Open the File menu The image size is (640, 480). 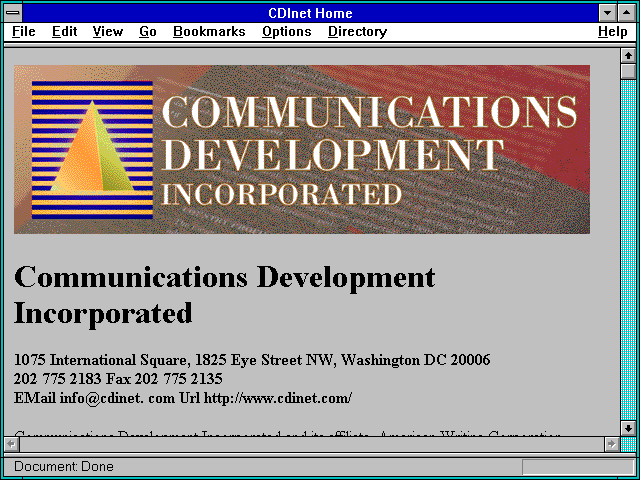24,32
